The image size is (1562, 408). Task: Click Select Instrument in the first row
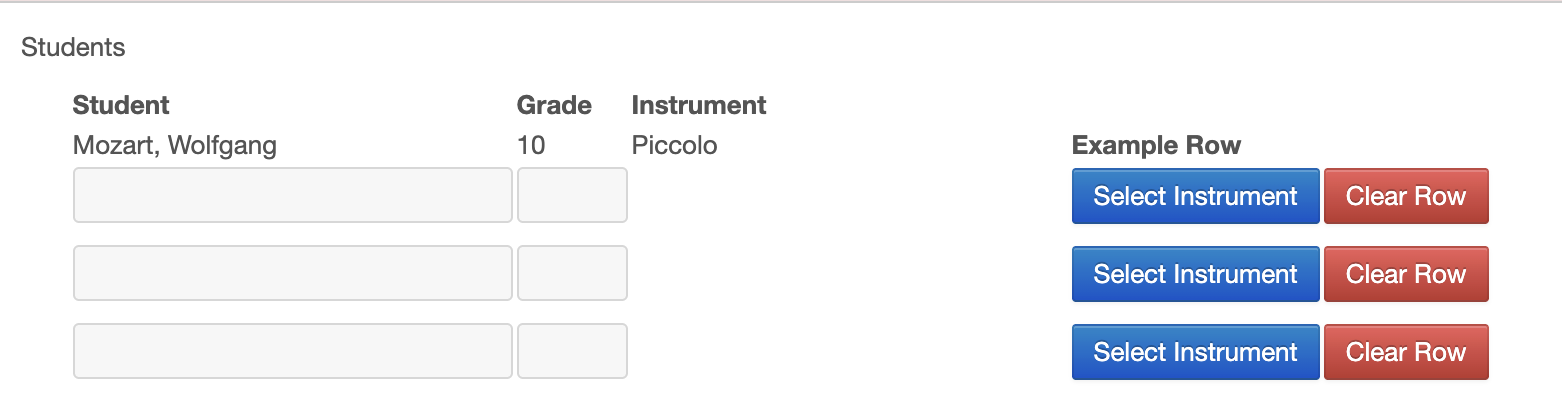pos(1195,196)
